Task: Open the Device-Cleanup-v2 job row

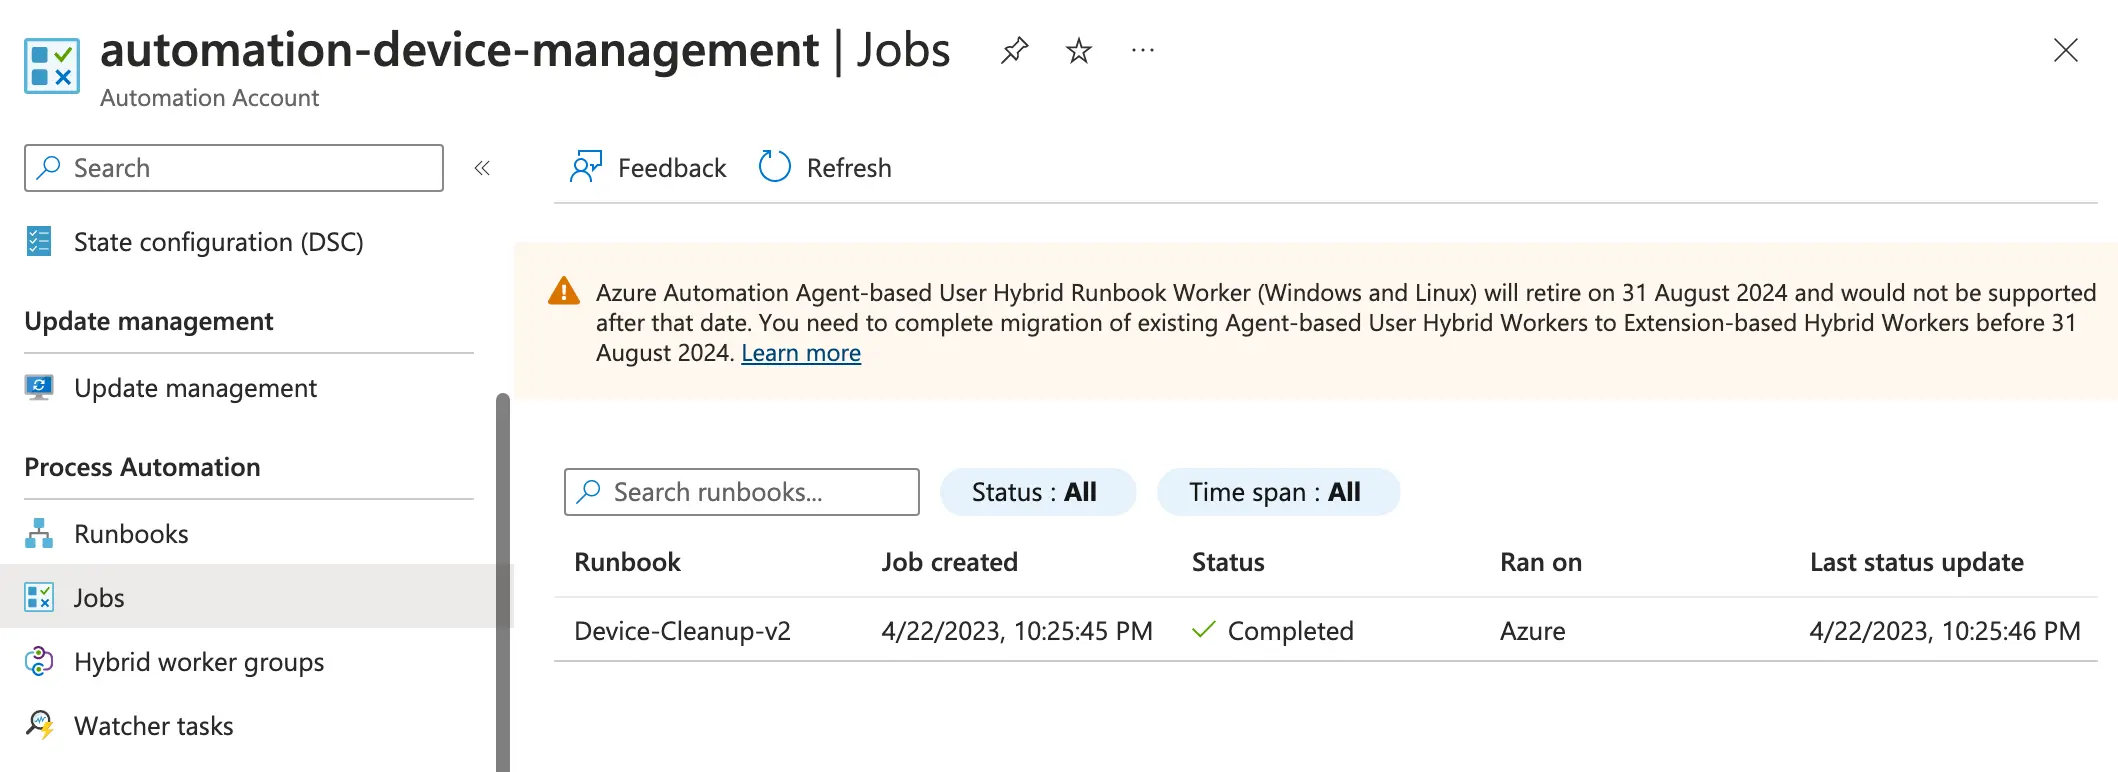Action: click(x=682, y=631)
